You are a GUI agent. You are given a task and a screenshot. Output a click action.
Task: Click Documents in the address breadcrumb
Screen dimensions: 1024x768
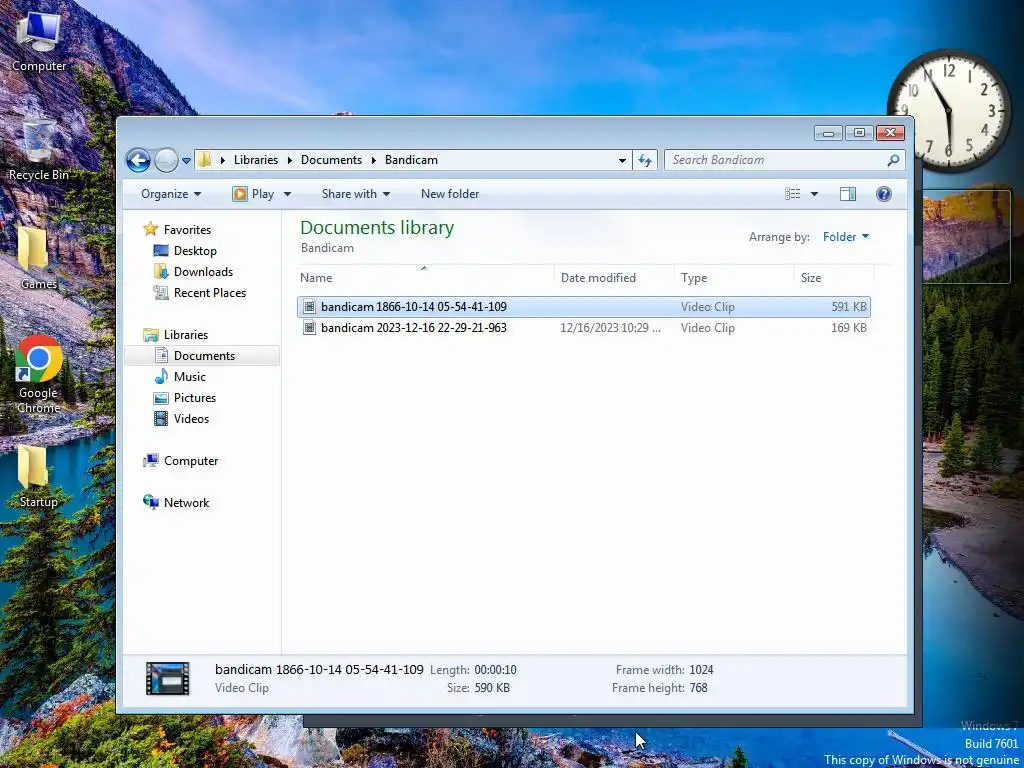pos(331,160)
